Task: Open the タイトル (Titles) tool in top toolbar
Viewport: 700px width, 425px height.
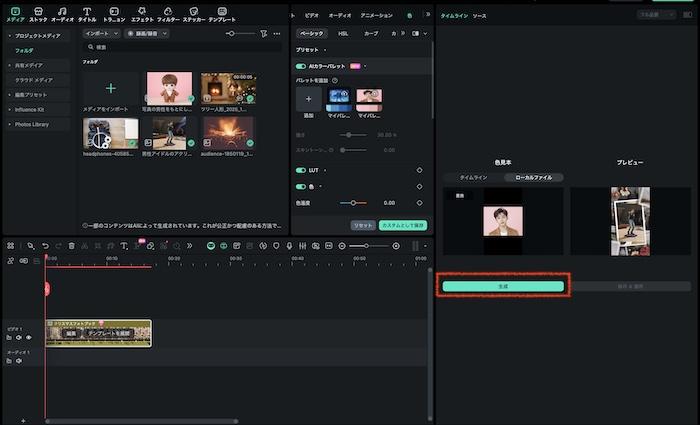Action: point(87,14)
